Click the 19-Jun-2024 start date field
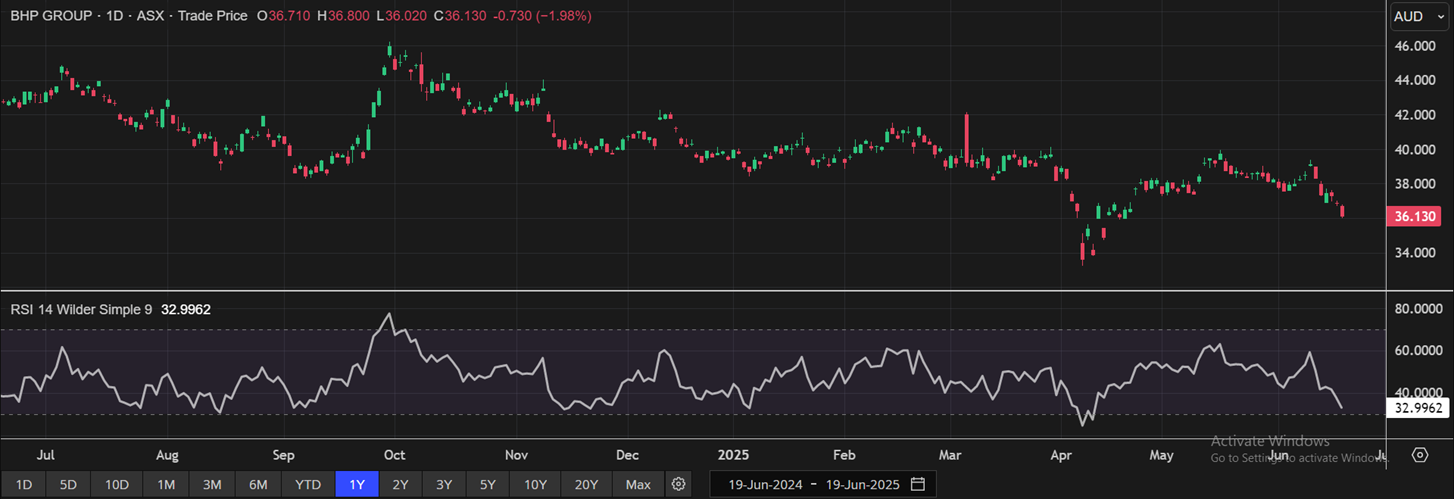 tap(763, 485)
